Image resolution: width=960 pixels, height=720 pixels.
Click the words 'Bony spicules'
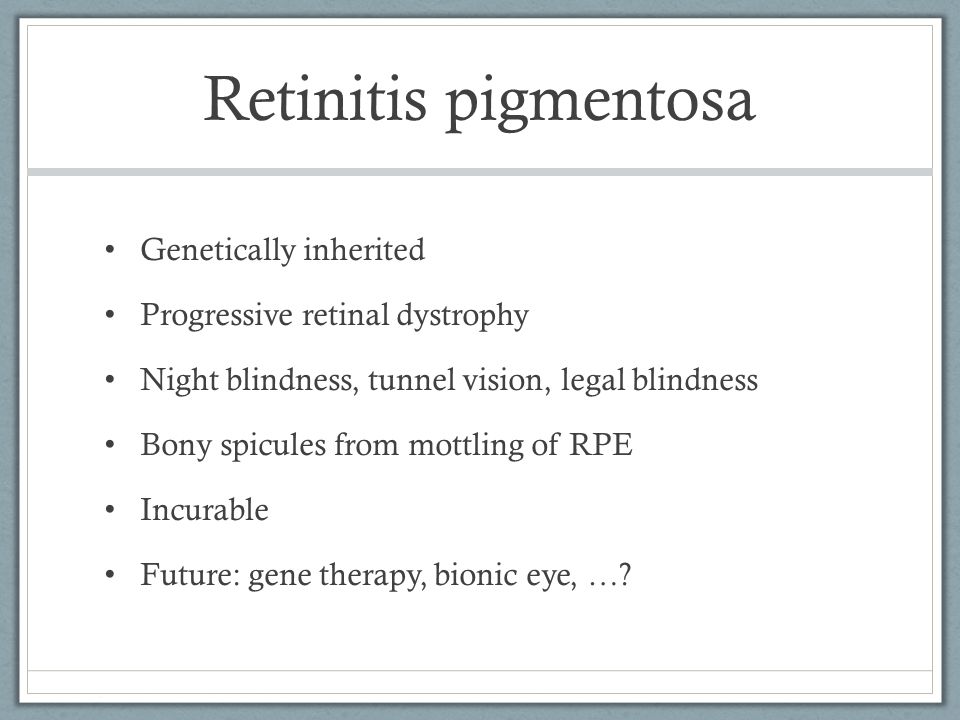233,445
